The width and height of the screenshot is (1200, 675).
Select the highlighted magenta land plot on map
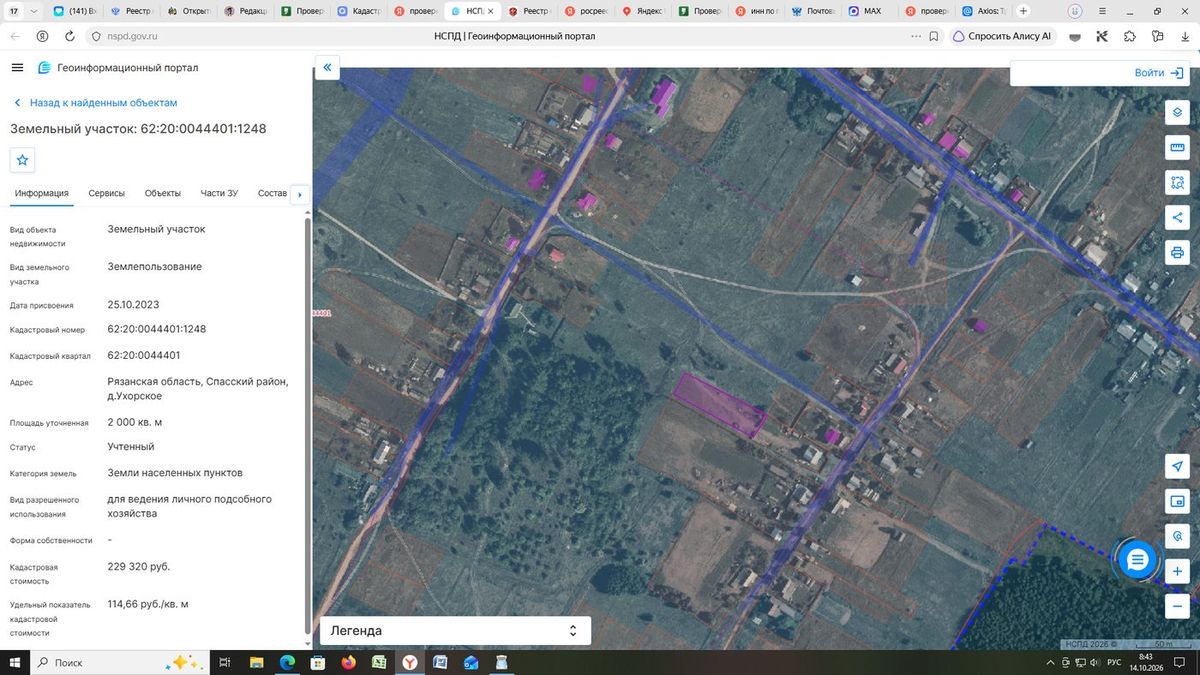click(719, 405)
